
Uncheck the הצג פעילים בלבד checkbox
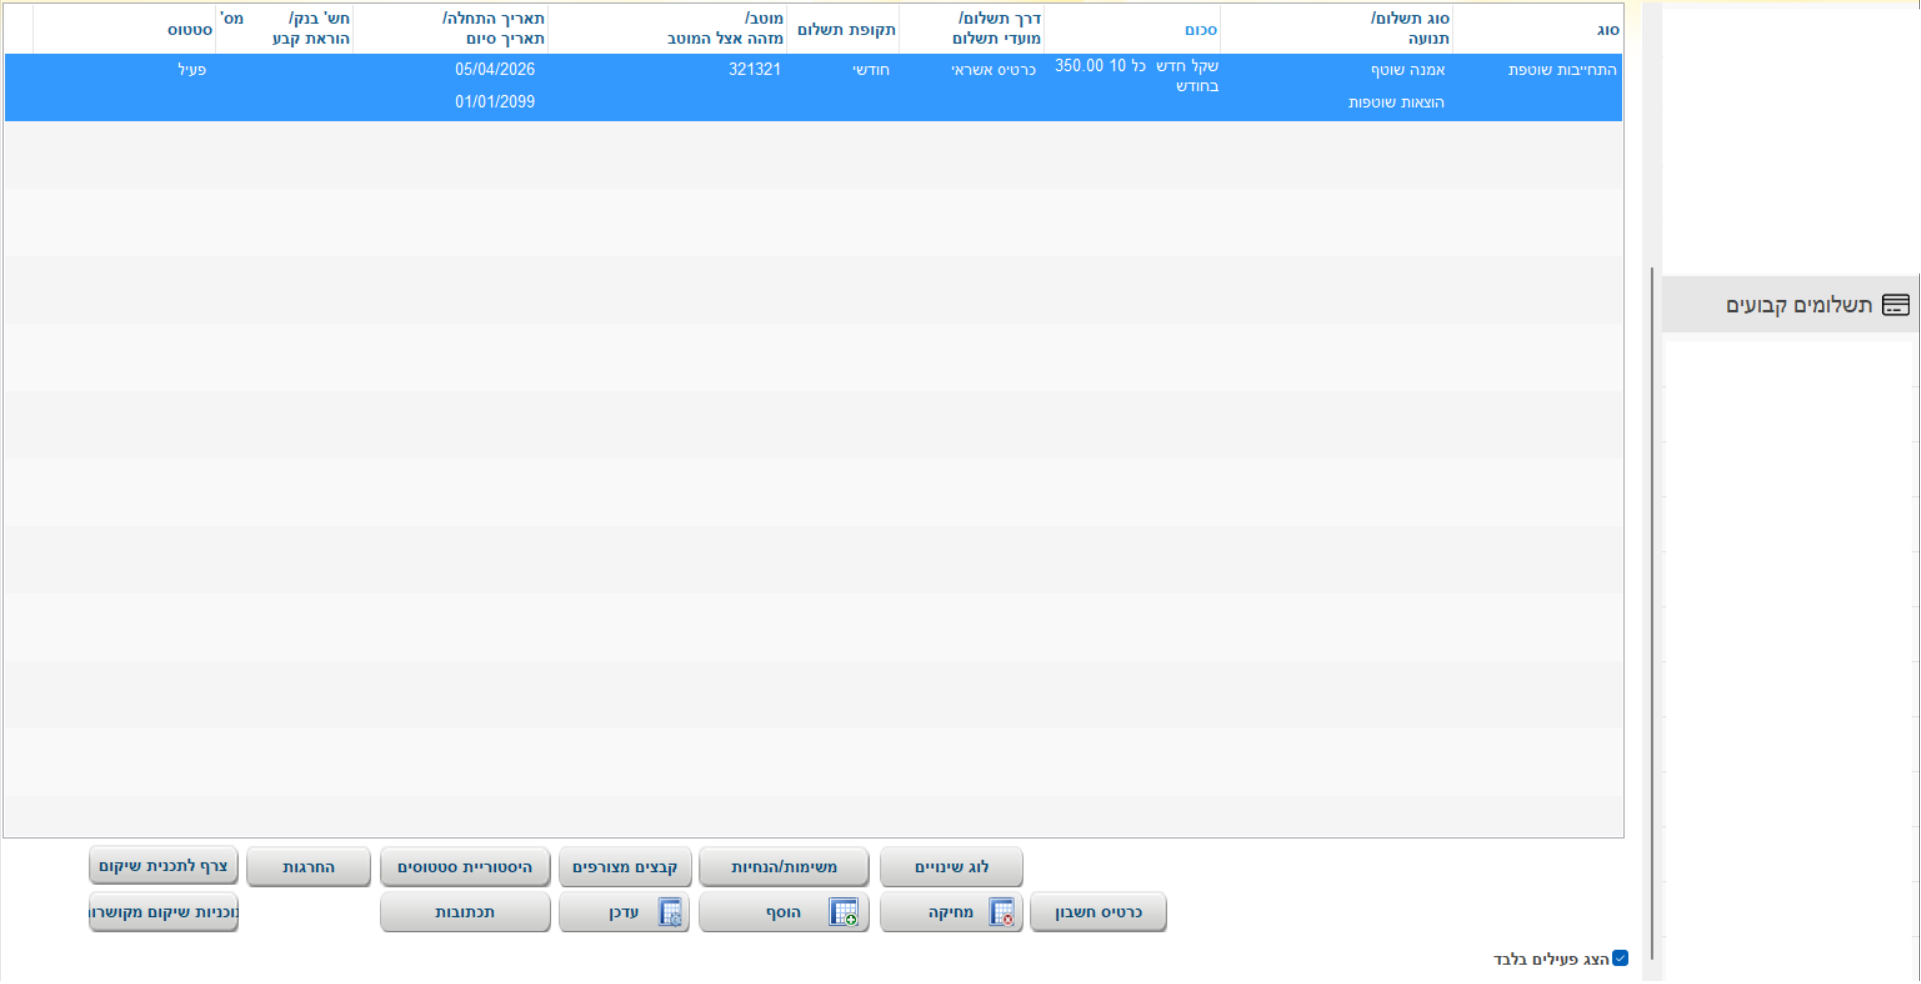[x=1620, y=958]
